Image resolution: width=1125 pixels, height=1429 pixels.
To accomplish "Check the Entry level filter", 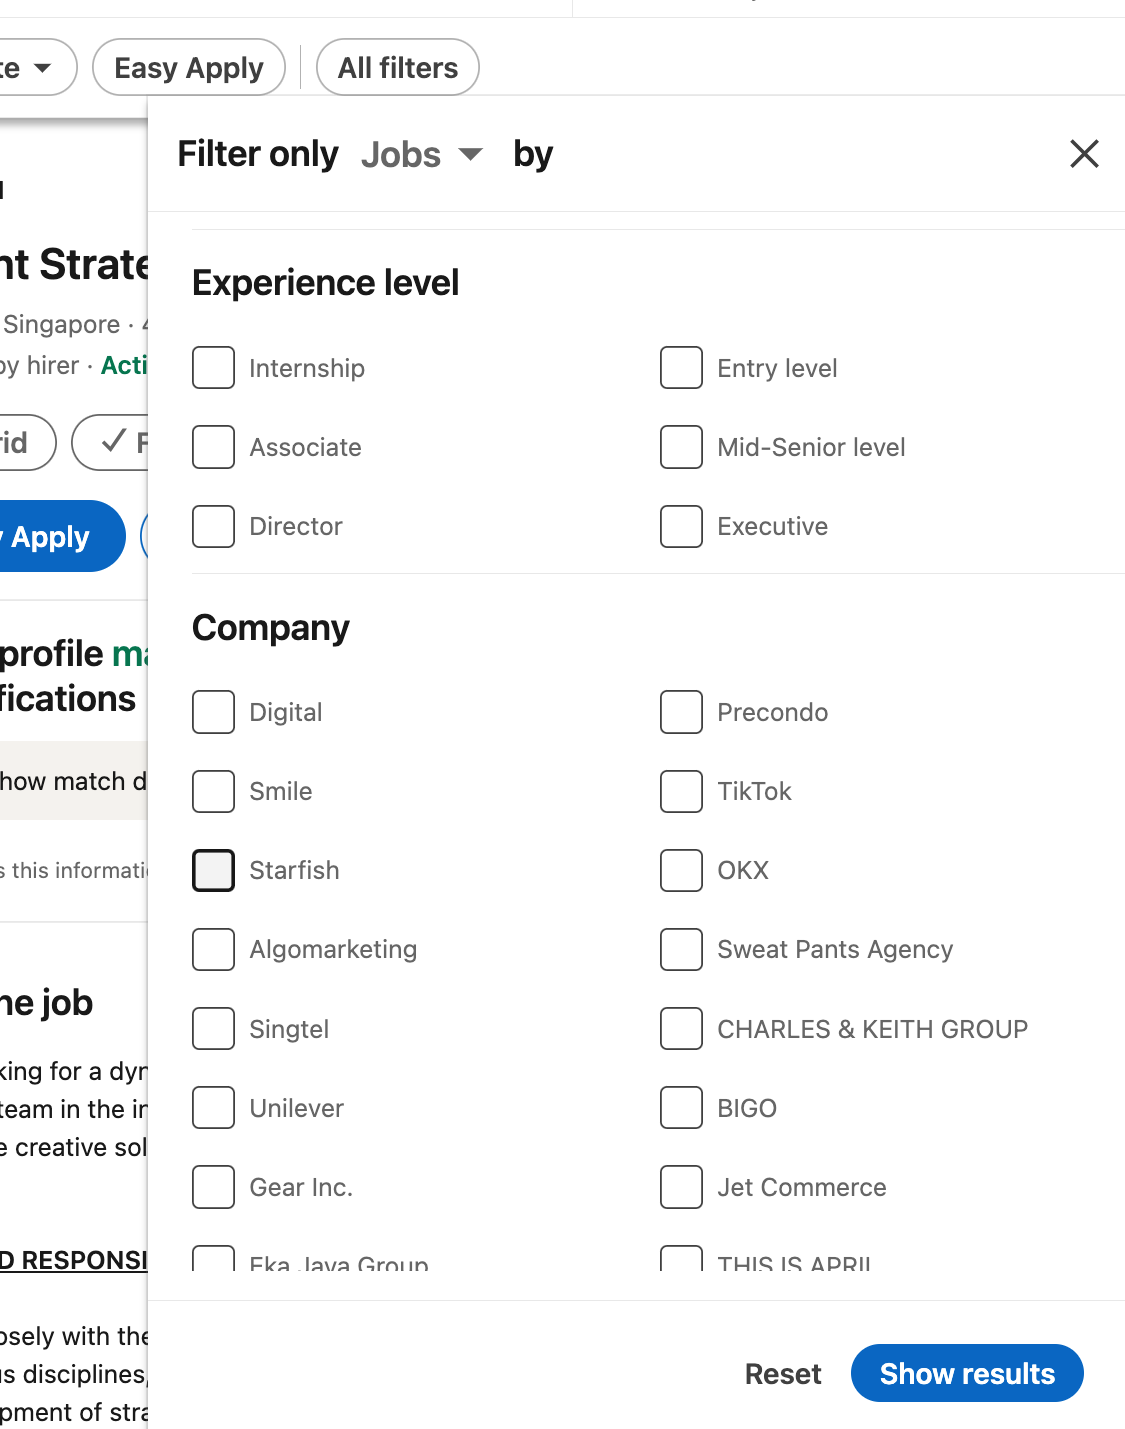I will click(x=681, y=368).
